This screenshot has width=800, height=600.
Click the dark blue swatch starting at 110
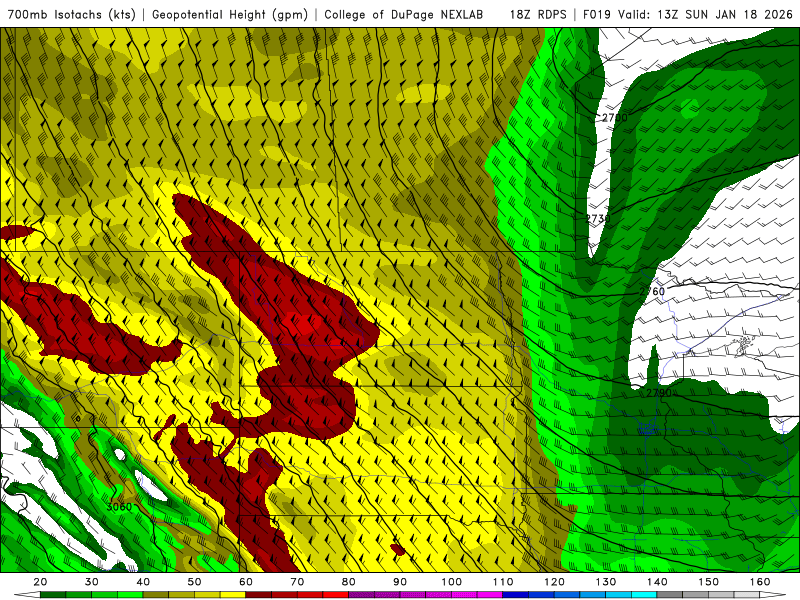[515, 595]
